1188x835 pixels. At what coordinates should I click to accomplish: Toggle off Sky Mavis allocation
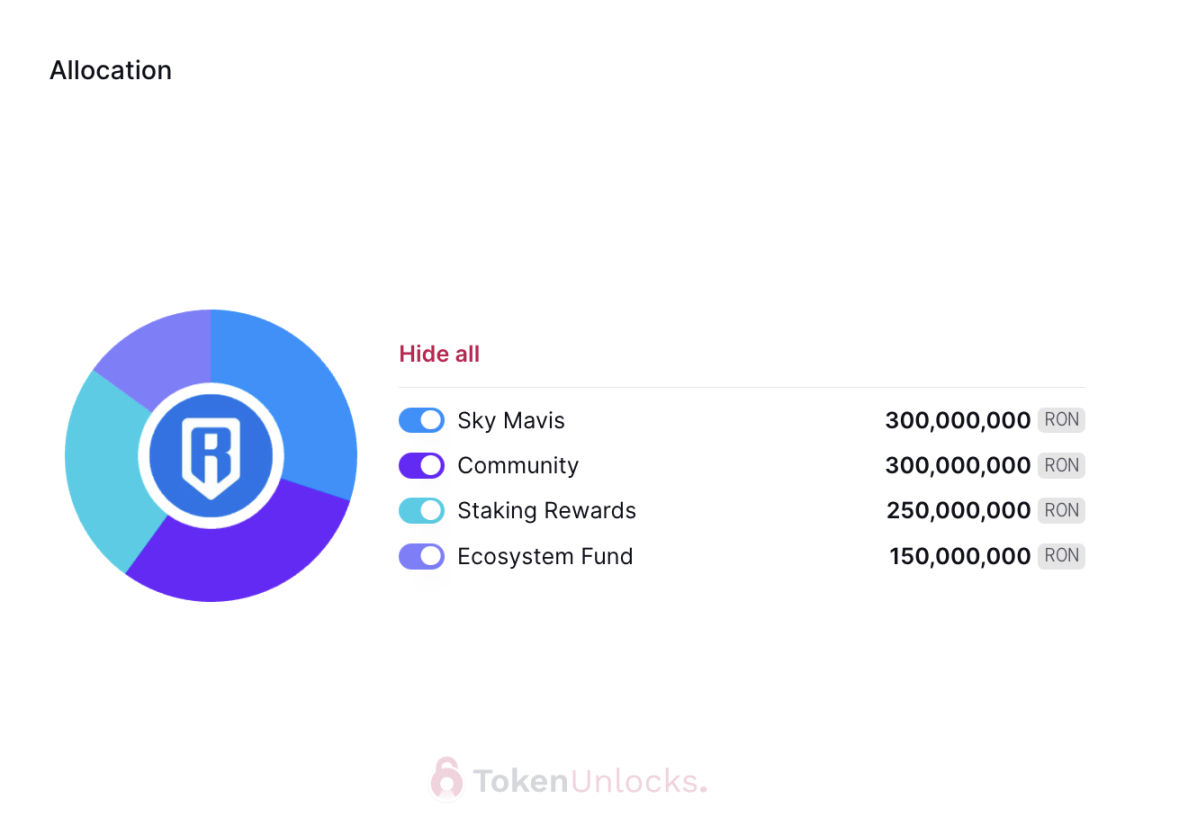[x=421, y=420]
